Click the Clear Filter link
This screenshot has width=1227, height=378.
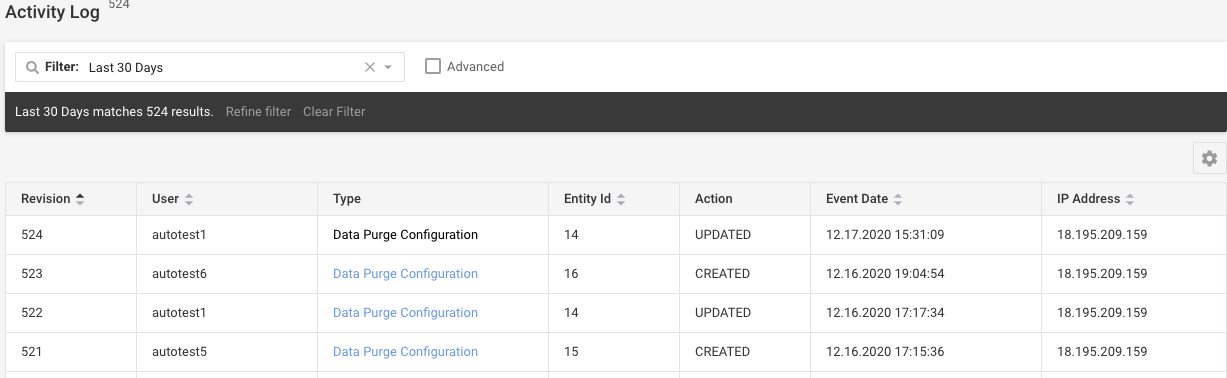click(x=334, y=112)
